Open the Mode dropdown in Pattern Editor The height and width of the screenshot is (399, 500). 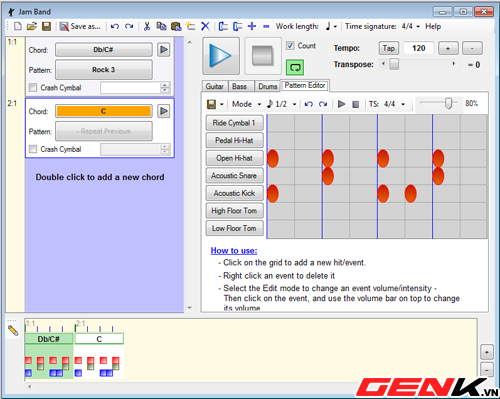246,104
